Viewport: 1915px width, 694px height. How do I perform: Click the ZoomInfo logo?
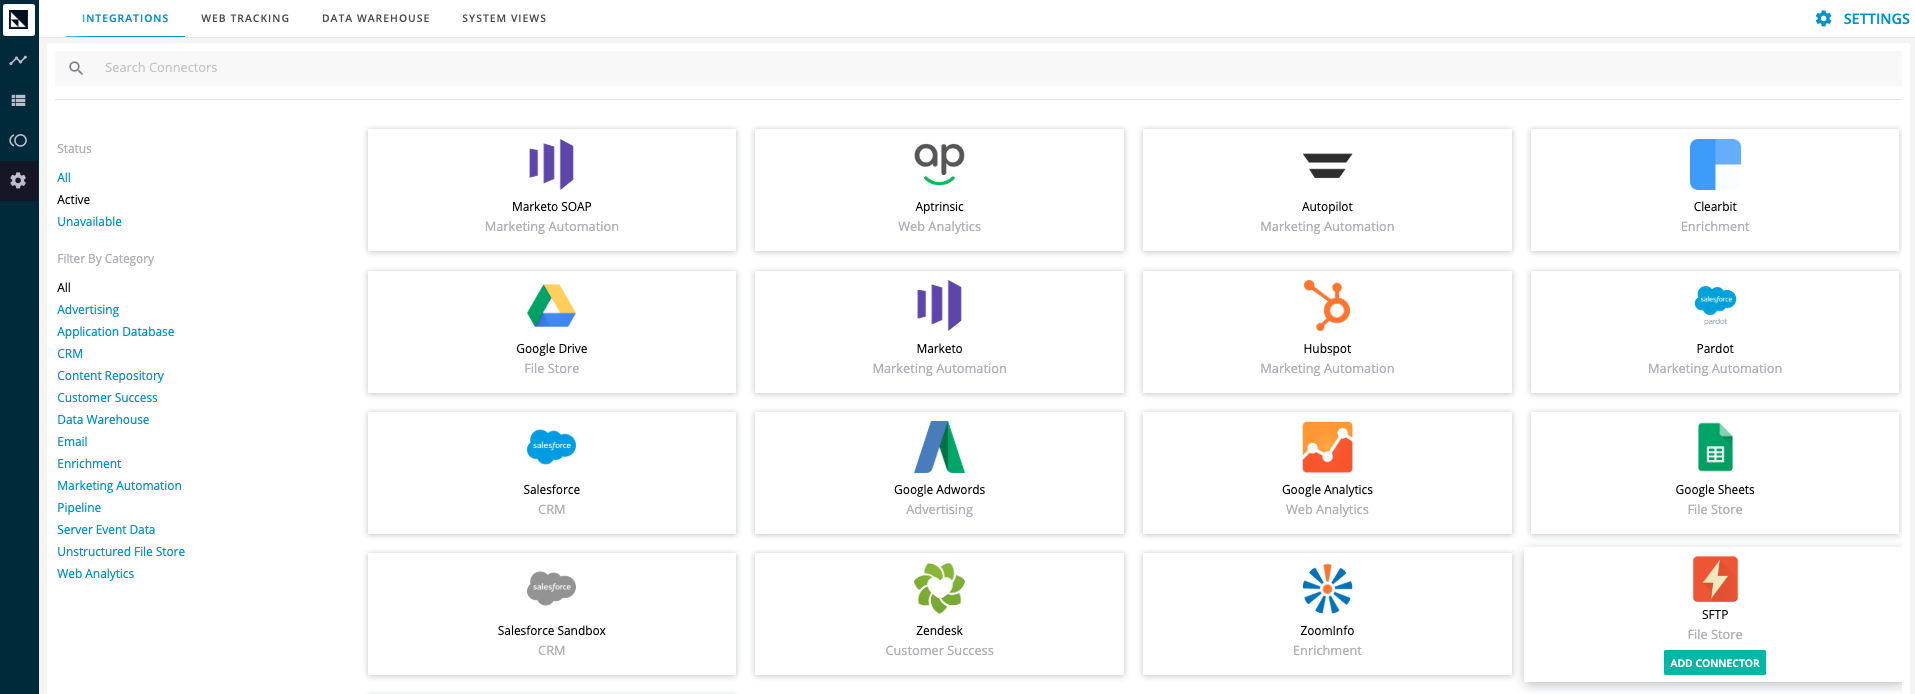tap(1327, 588)
